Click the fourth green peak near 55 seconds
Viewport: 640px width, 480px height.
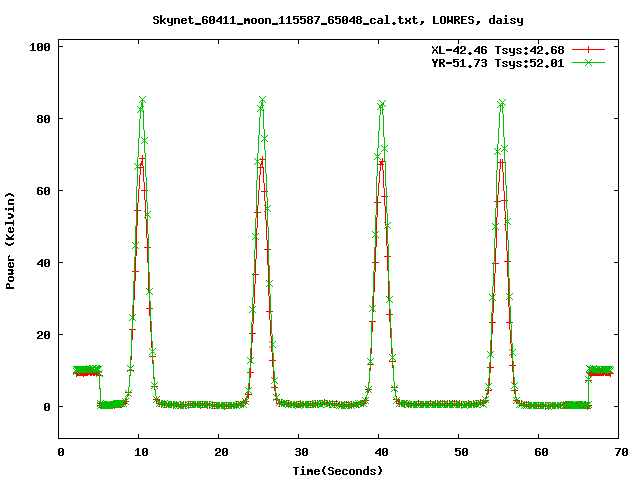[x=502, y=103]
